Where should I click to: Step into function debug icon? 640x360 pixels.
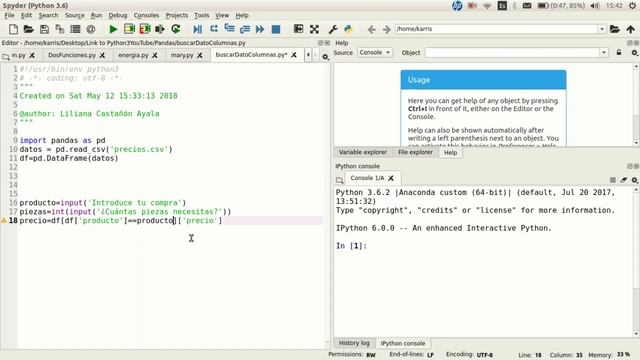coord(229,29)
